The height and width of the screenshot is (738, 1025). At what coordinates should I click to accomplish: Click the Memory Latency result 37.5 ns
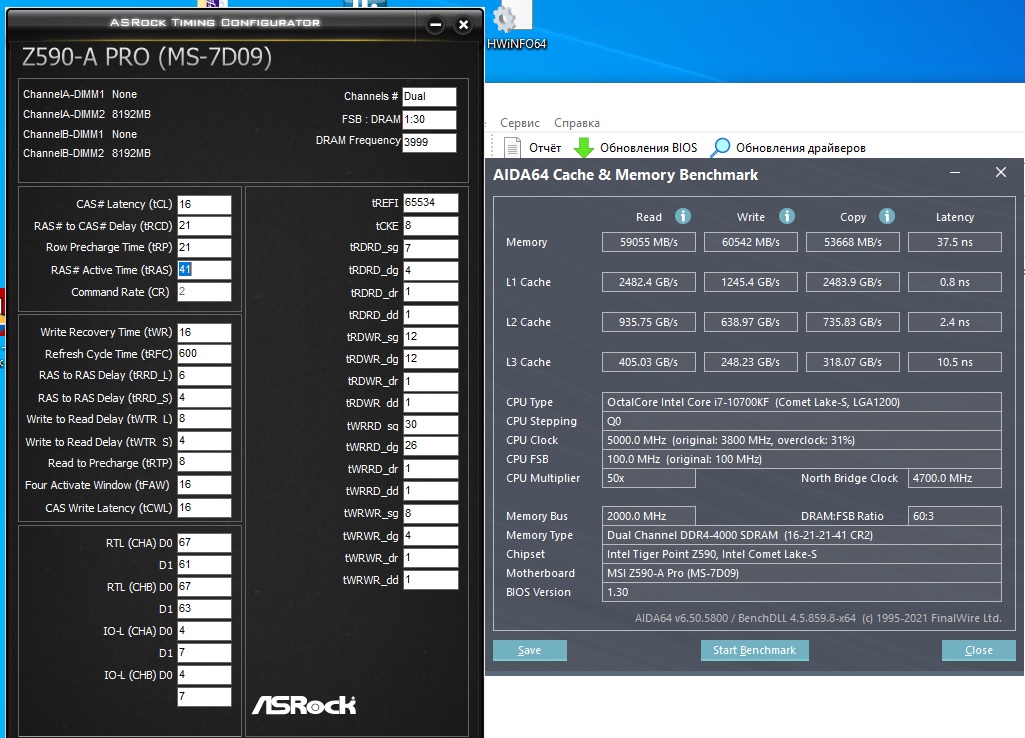[x=954, y=243]
